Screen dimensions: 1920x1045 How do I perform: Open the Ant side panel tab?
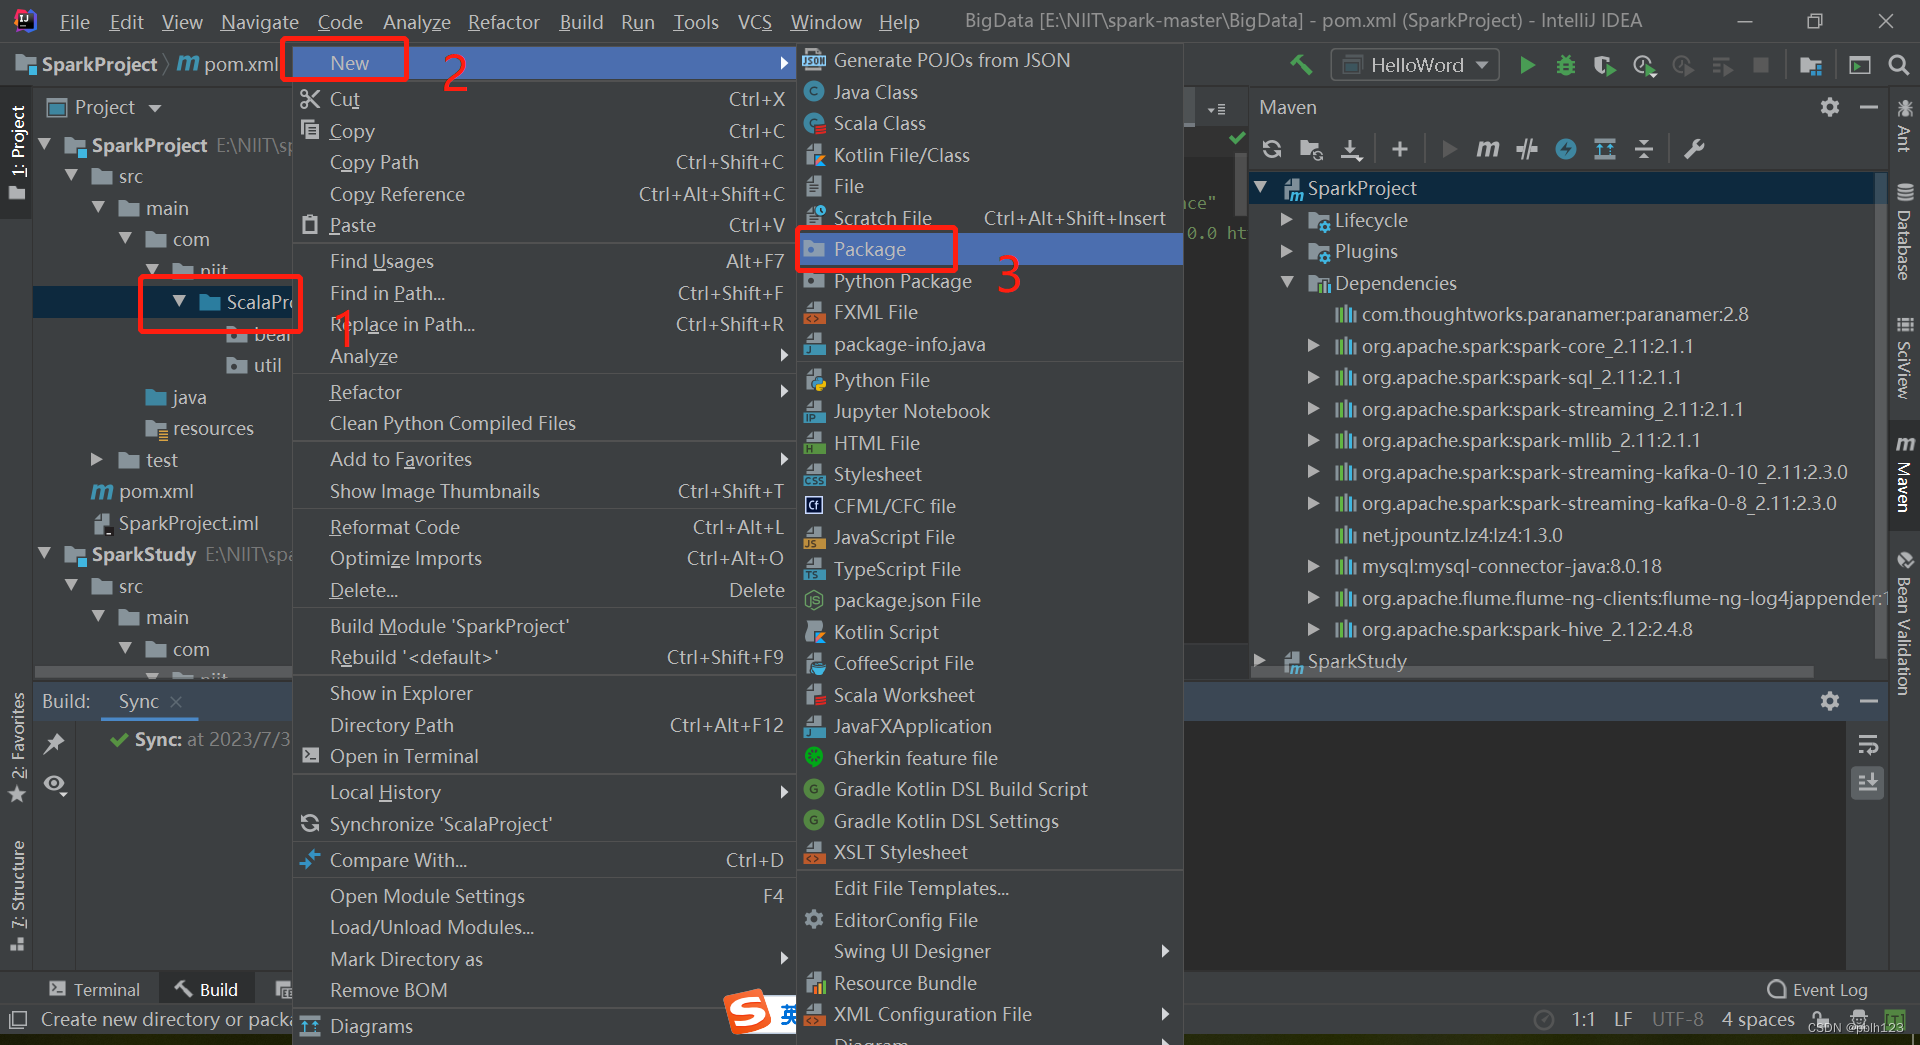1904,126
